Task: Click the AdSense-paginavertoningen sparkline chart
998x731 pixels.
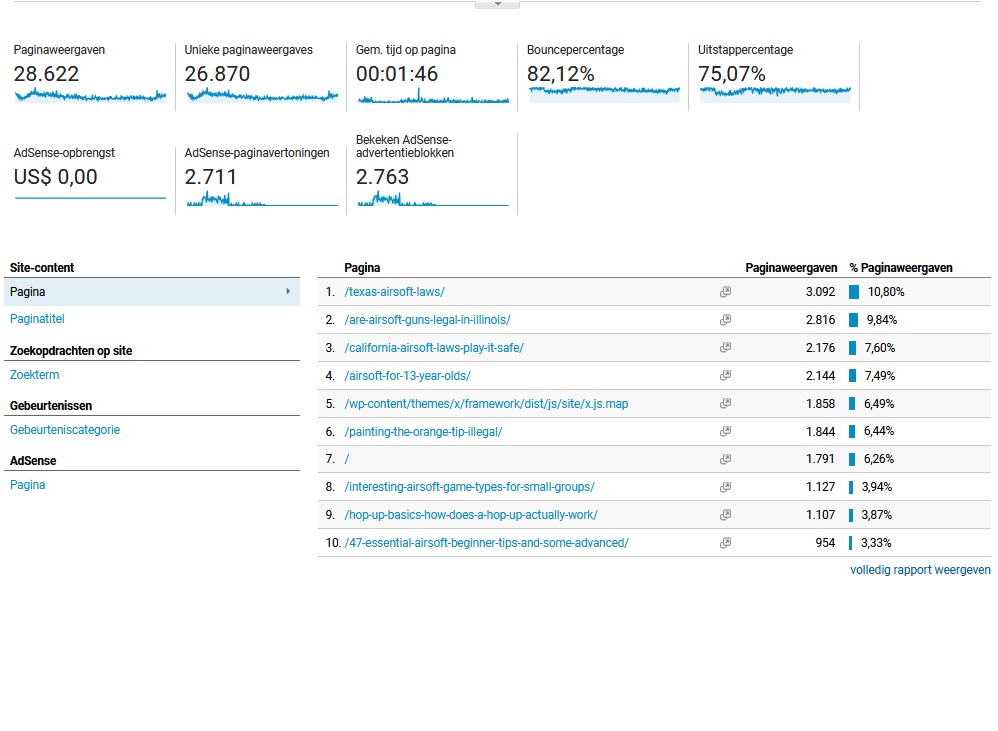Action: [x=262, y=199]
